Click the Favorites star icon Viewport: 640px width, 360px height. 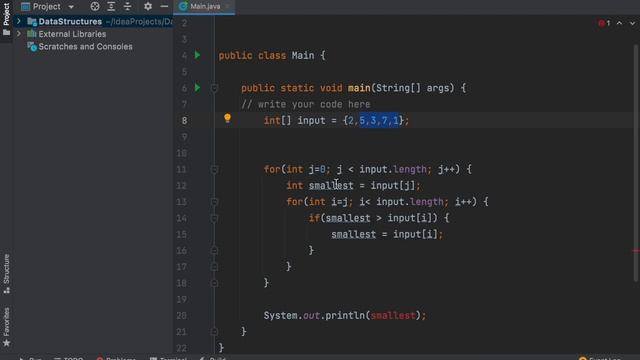pyautogui.click(x=6, y=343)
